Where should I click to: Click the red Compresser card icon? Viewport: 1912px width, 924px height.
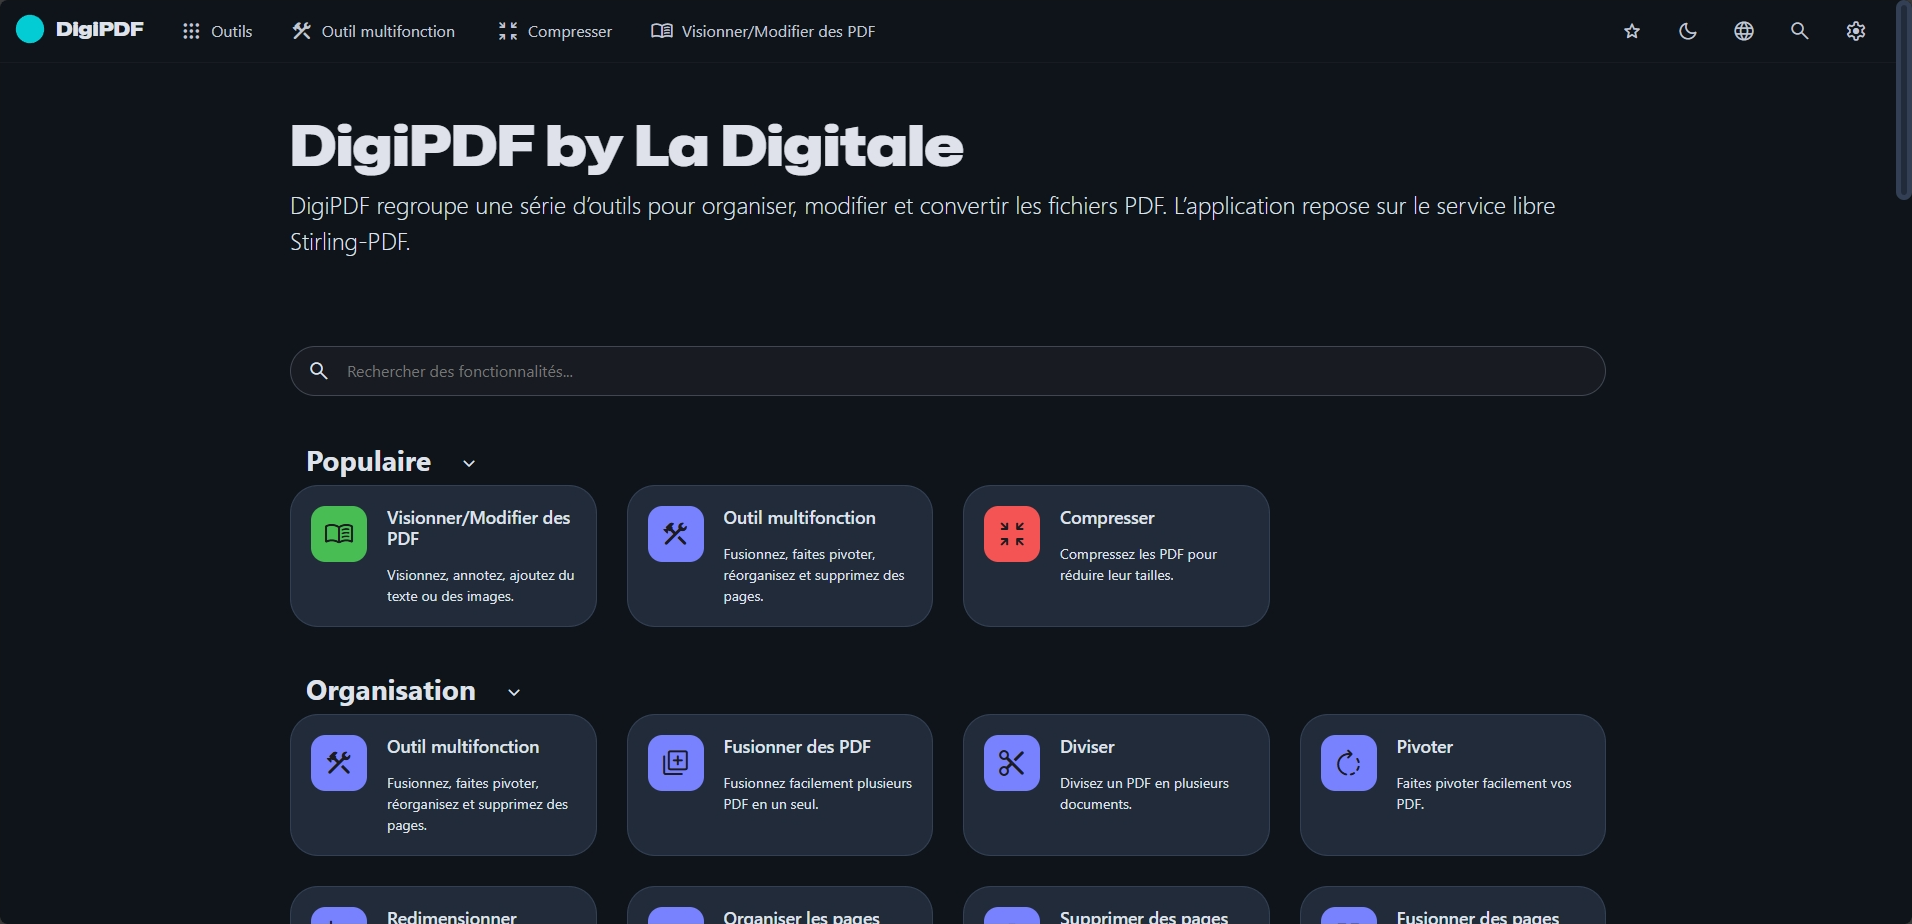point(1012,534)
